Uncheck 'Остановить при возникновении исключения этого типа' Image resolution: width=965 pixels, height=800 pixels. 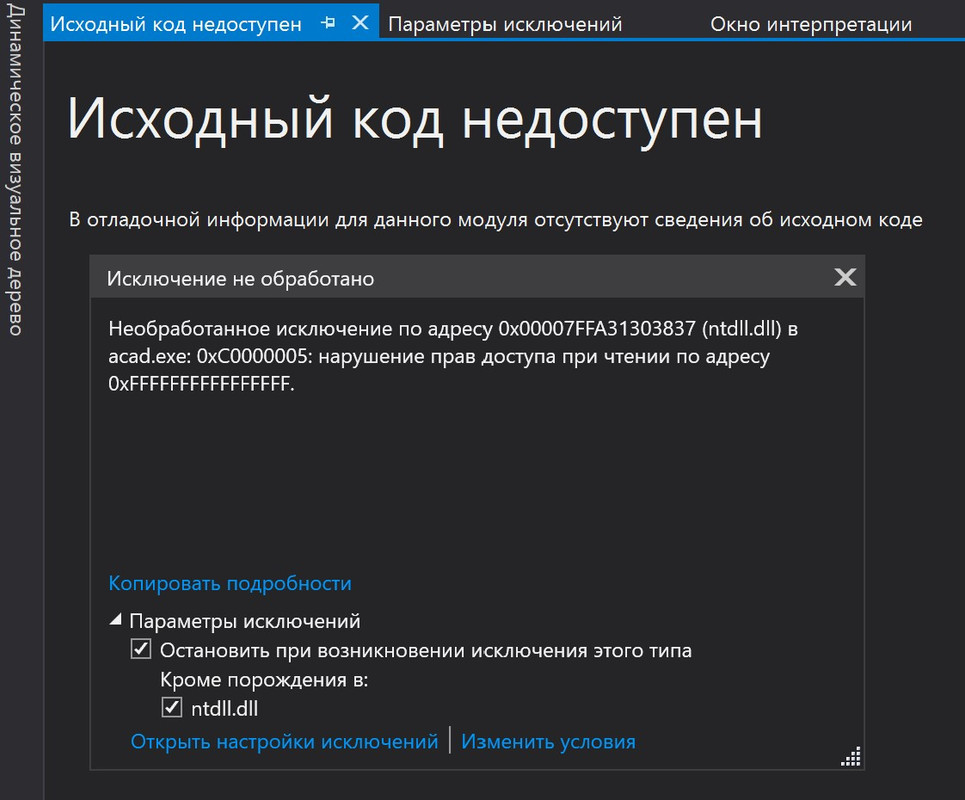141,649
